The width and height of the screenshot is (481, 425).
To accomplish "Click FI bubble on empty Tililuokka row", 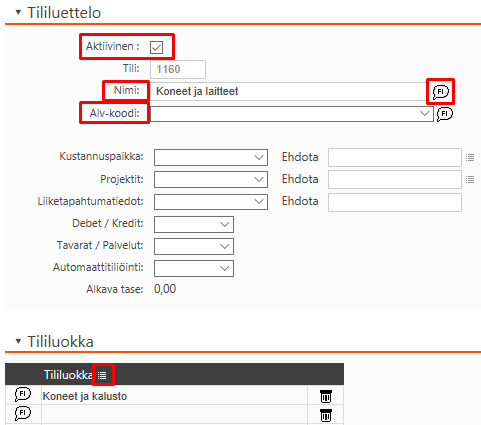I will click(x=23, y=414).
